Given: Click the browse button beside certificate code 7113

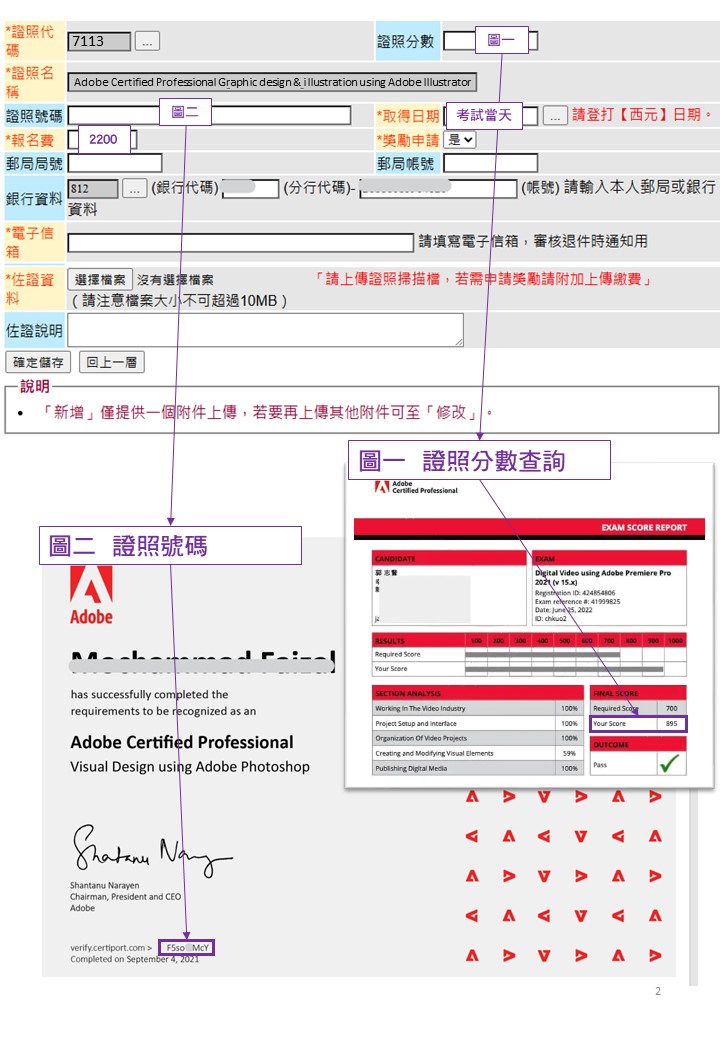Looking at the screenshot, I should coord(147,41).
